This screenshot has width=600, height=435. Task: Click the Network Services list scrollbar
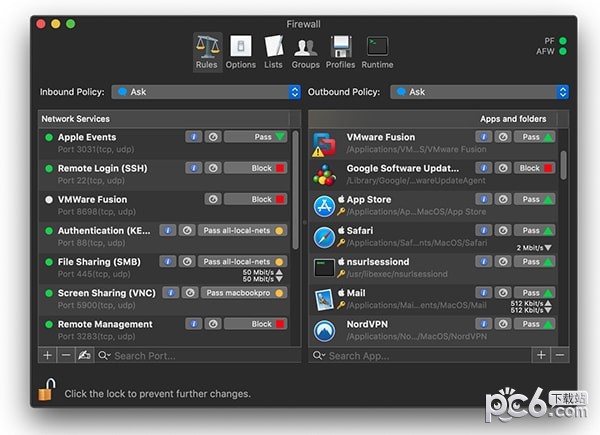295,190
